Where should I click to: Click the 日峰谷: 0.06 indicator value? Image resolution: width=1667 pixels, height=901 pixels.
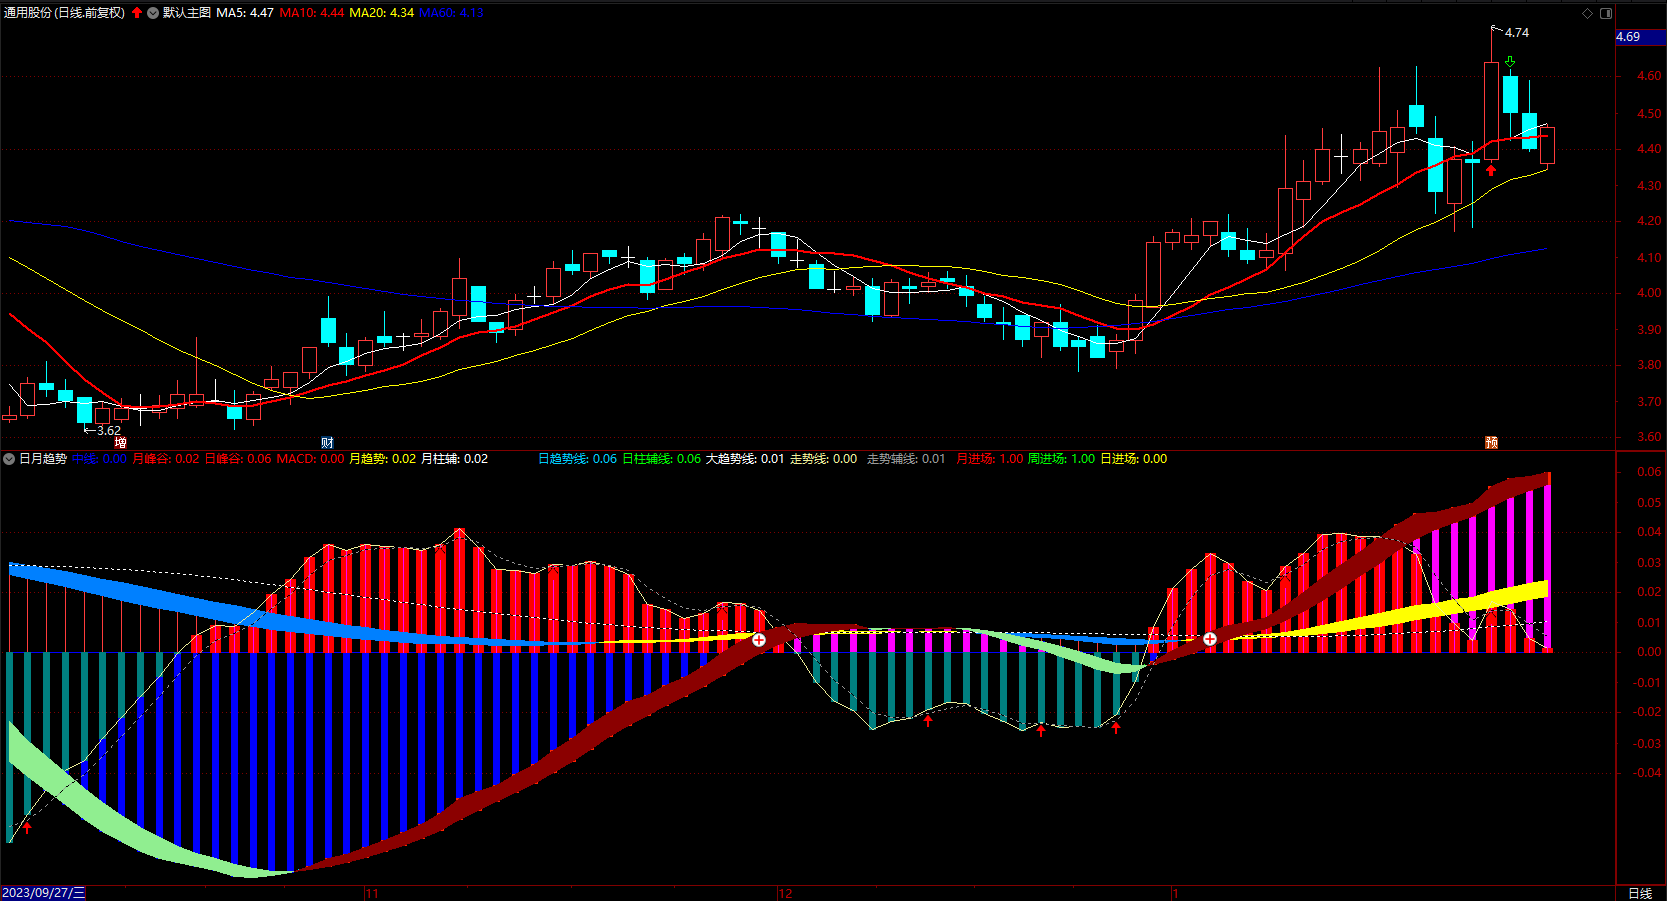click(x=238, y=459)
